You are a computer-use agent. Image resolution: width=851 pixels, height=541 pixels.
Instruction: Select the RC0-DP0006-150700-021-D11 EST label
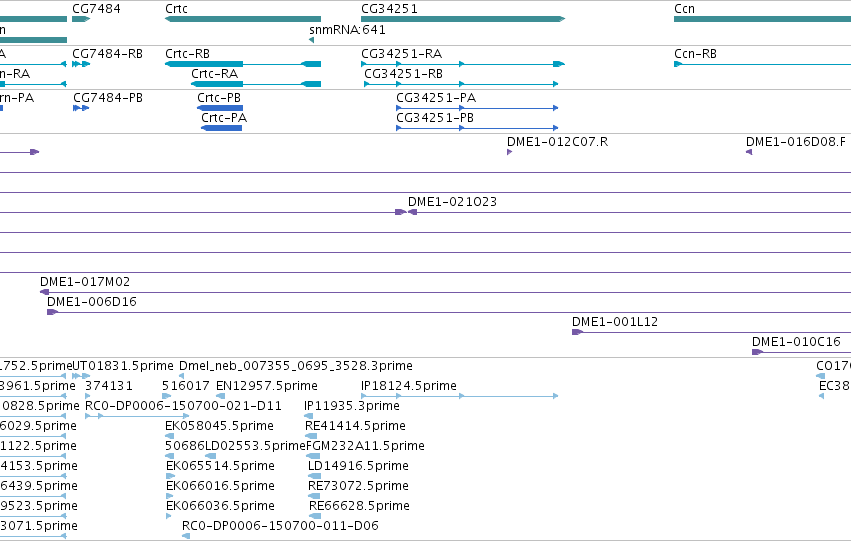point(183,406)
